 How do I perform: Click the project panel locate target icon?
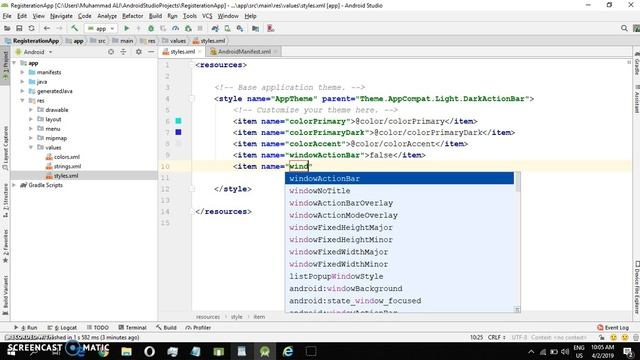111,52
